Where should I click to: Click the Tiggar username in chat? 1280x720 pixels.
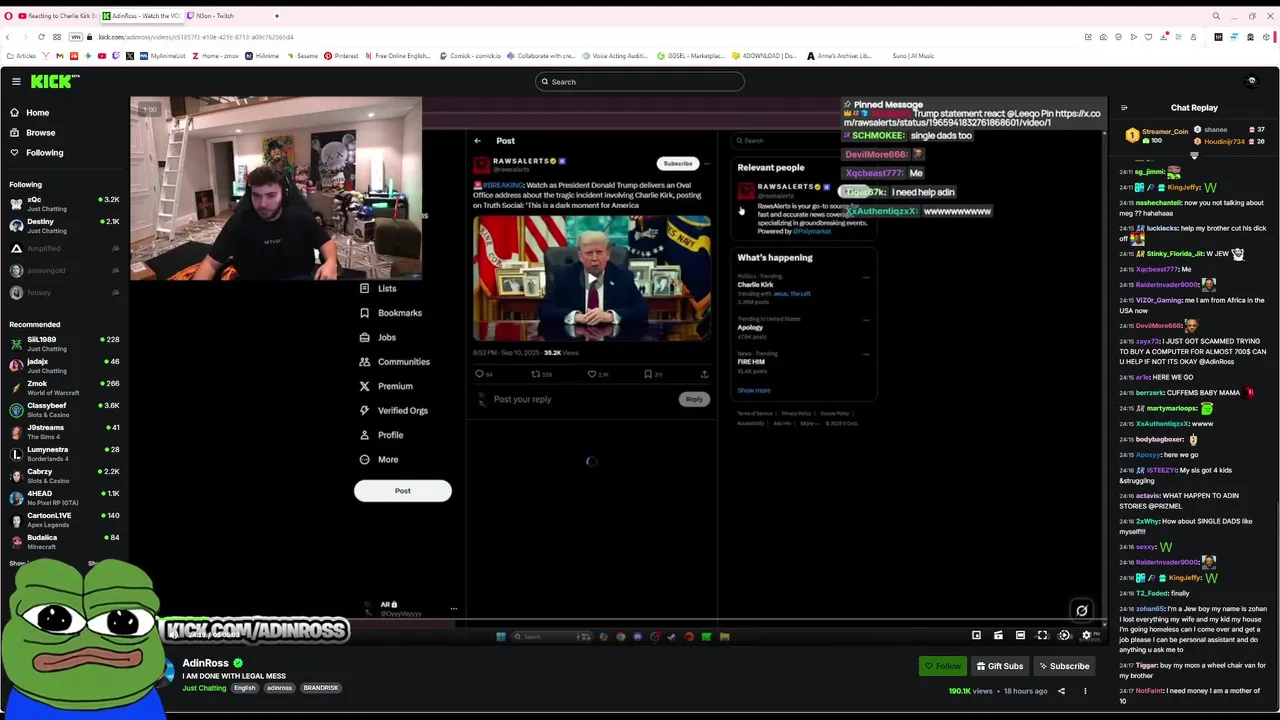pos(1147,665)
